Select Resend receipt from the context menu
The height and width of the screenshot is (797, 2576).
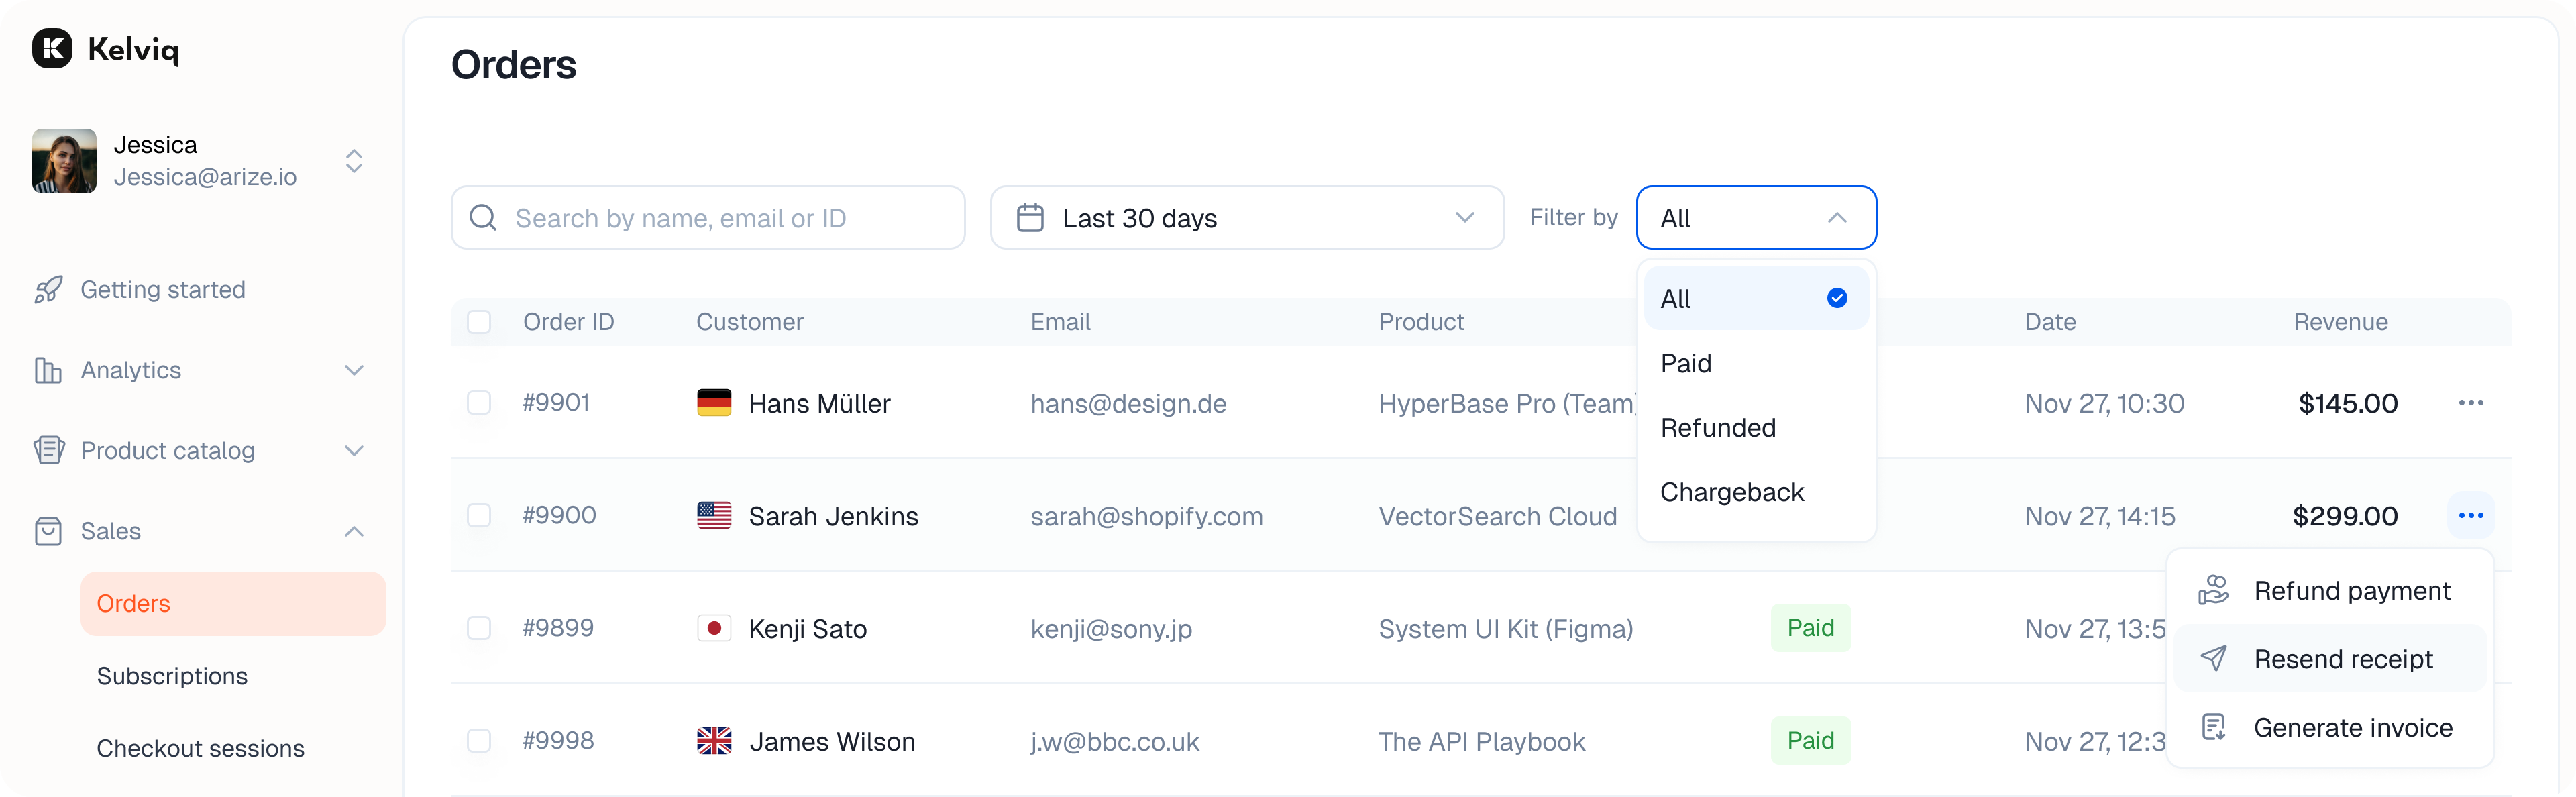[x=2342, y=659]
